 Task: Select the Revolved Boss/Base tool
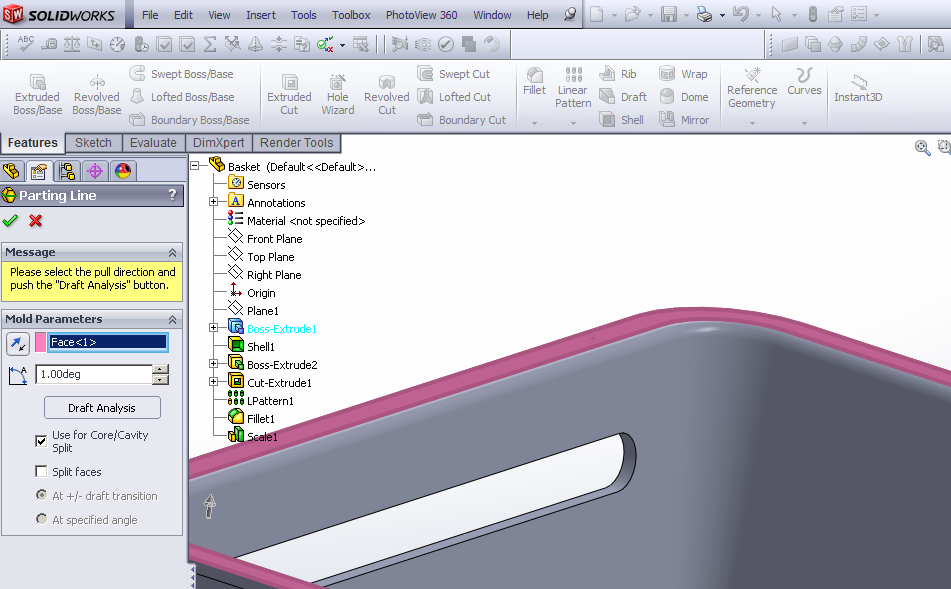coord(96,94)
